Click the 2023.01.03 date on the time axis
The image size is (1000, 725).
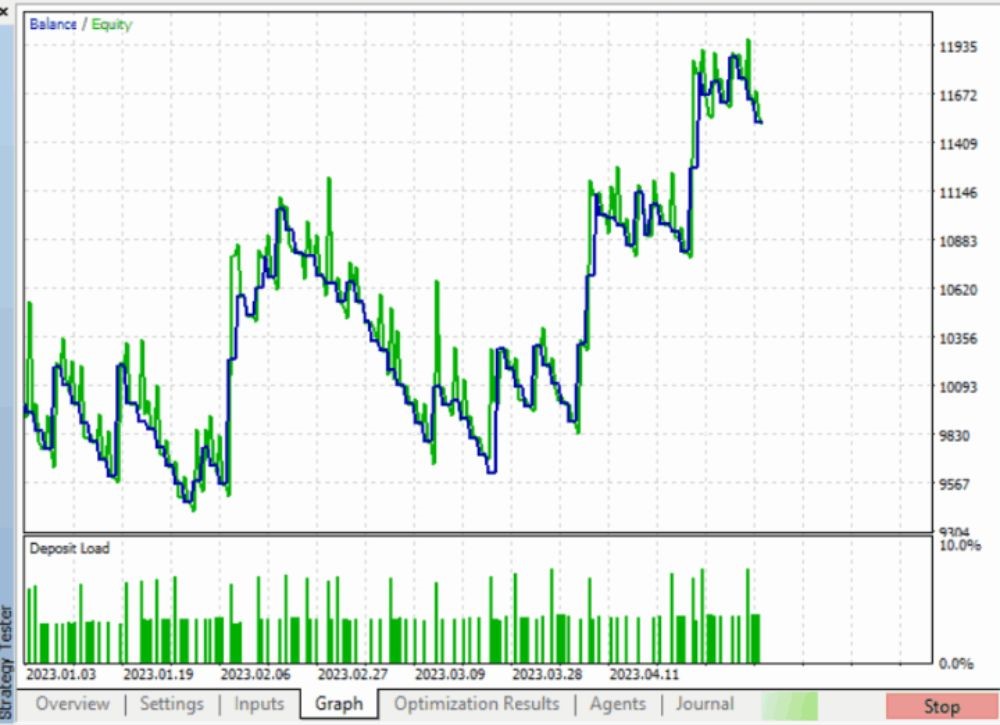click(x=62, y=674)
